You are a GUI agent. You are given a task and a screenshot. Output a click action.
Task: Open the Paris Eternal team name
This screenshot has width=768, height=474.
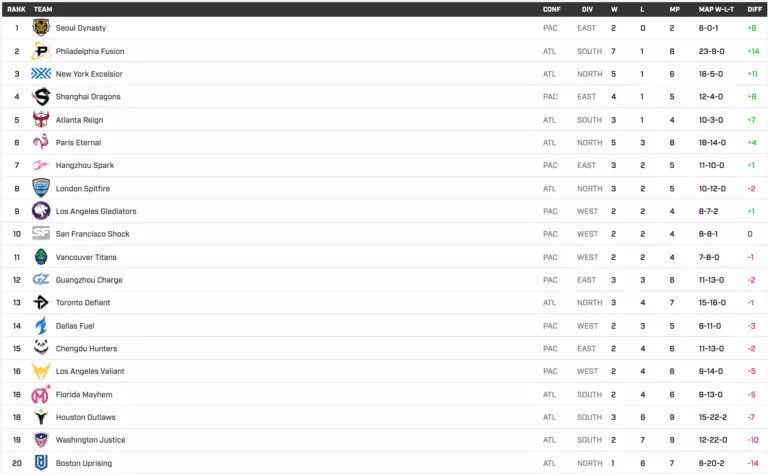[78, 142]
